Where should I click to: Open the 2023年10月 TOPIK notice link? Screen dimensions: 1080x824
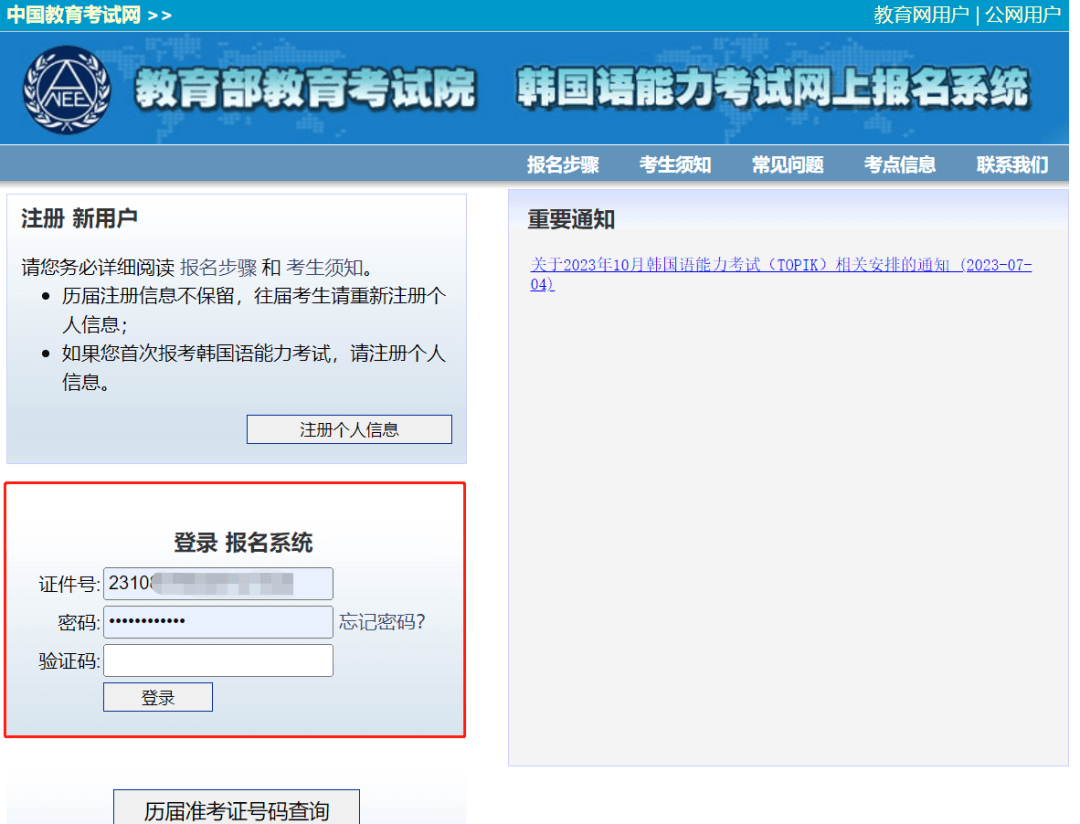tap(780, 274)
